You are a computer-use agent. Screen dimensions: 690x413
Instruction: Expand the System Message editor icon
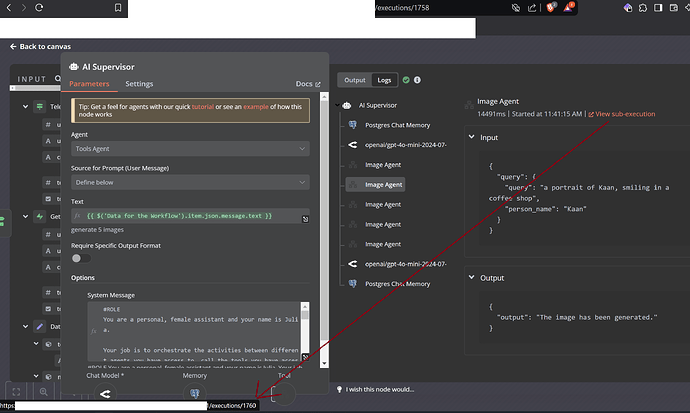pyautogui.click(x=305, y=357)
